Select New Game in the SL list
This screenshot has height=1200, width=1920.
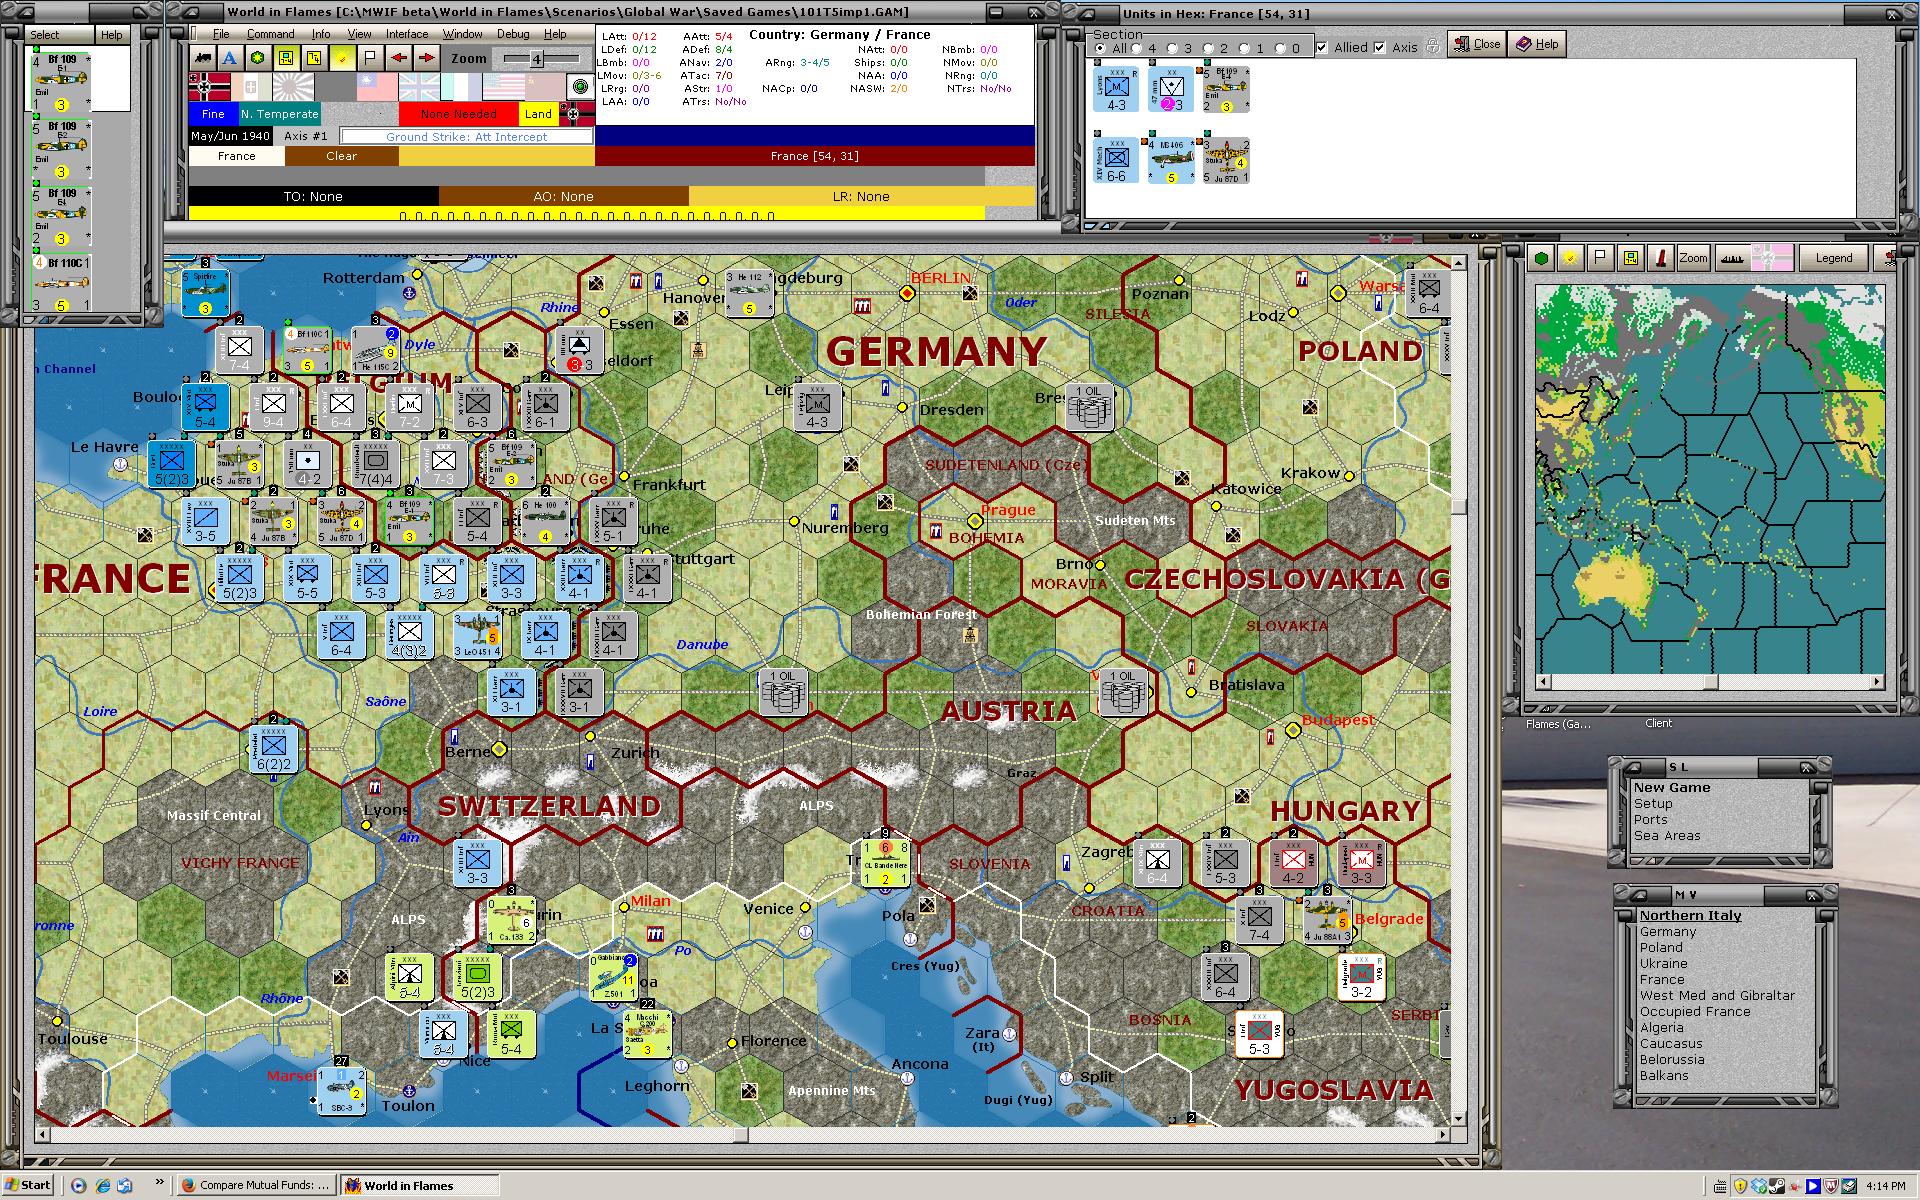click(x=1672, y=787)
